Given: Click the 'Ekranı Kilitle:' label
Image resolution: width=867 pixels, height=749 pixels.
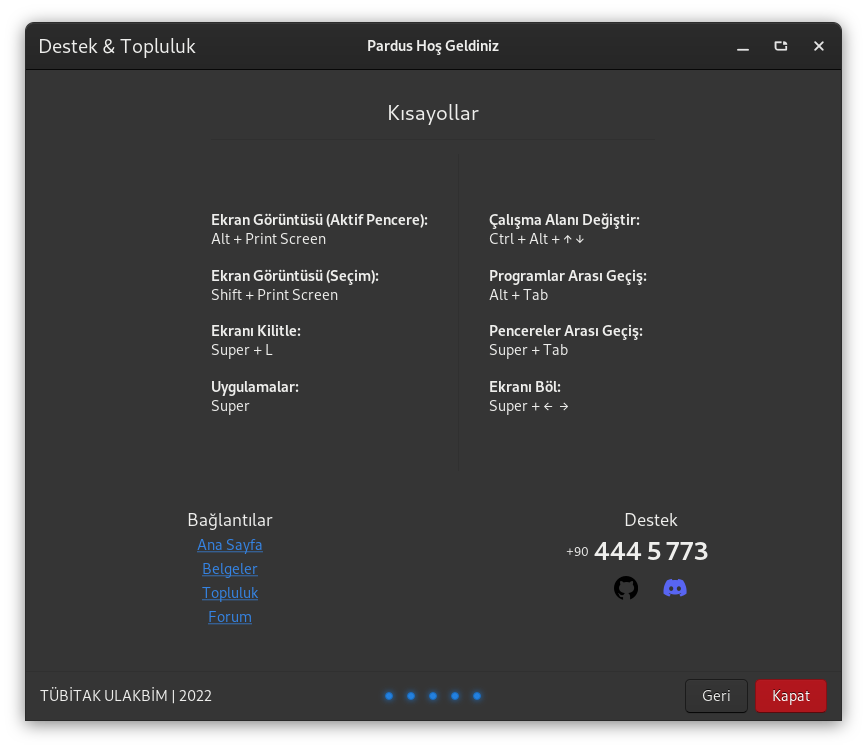Looking at the screenshot, I should pos(256,331).
